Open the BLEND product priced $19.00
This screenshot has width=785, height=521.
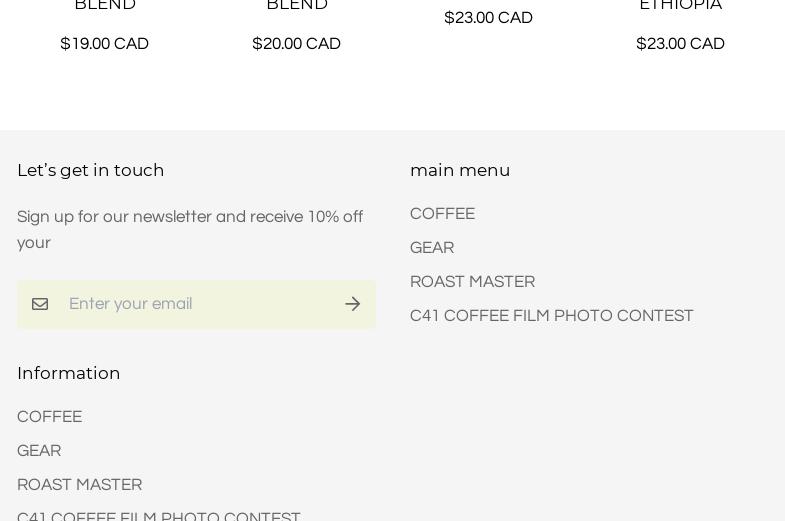(104, 6)
